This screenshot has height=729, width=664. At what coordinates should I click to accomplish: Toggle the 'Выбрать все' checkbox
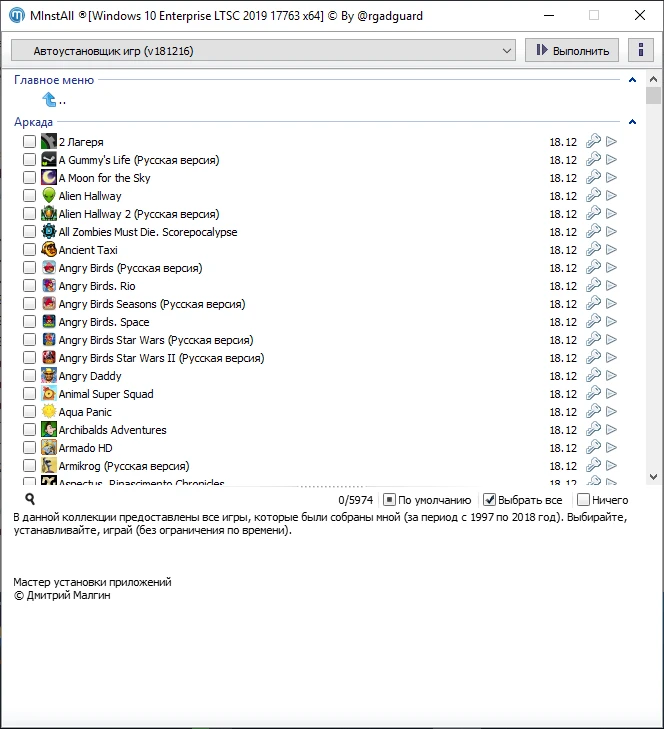pos(490,500)
